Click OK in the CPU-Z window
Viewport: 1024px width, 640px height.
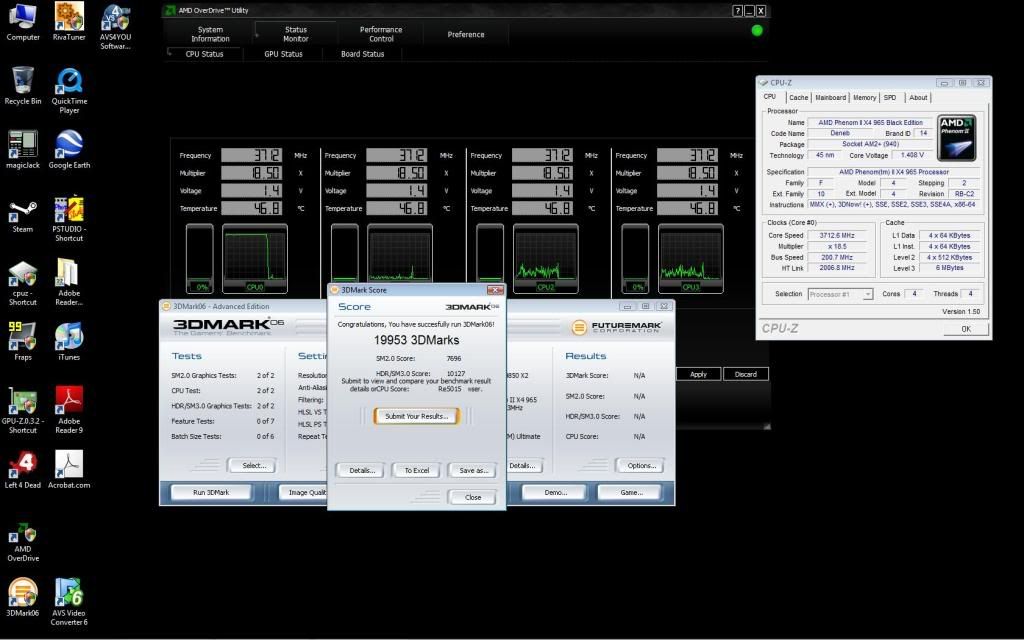[x=966, y=329]
